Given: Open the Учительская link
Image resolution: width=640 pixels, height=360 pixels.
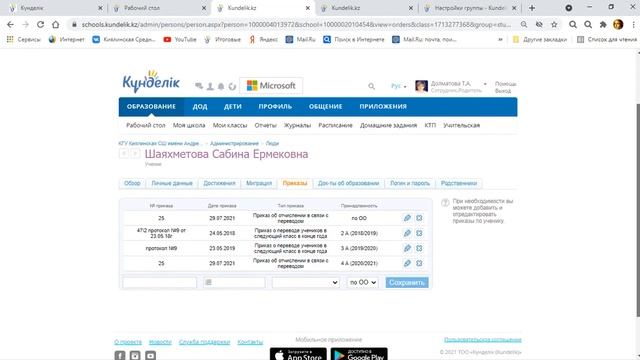Looking at the screenshot, I should point(461,125).
